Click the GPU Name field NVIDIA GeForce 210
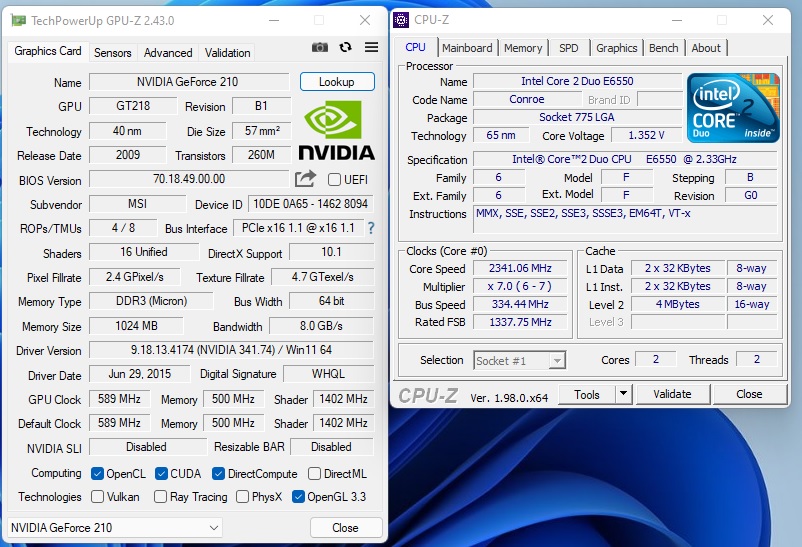The image size is (802, 547). click(x=189, y=82)
